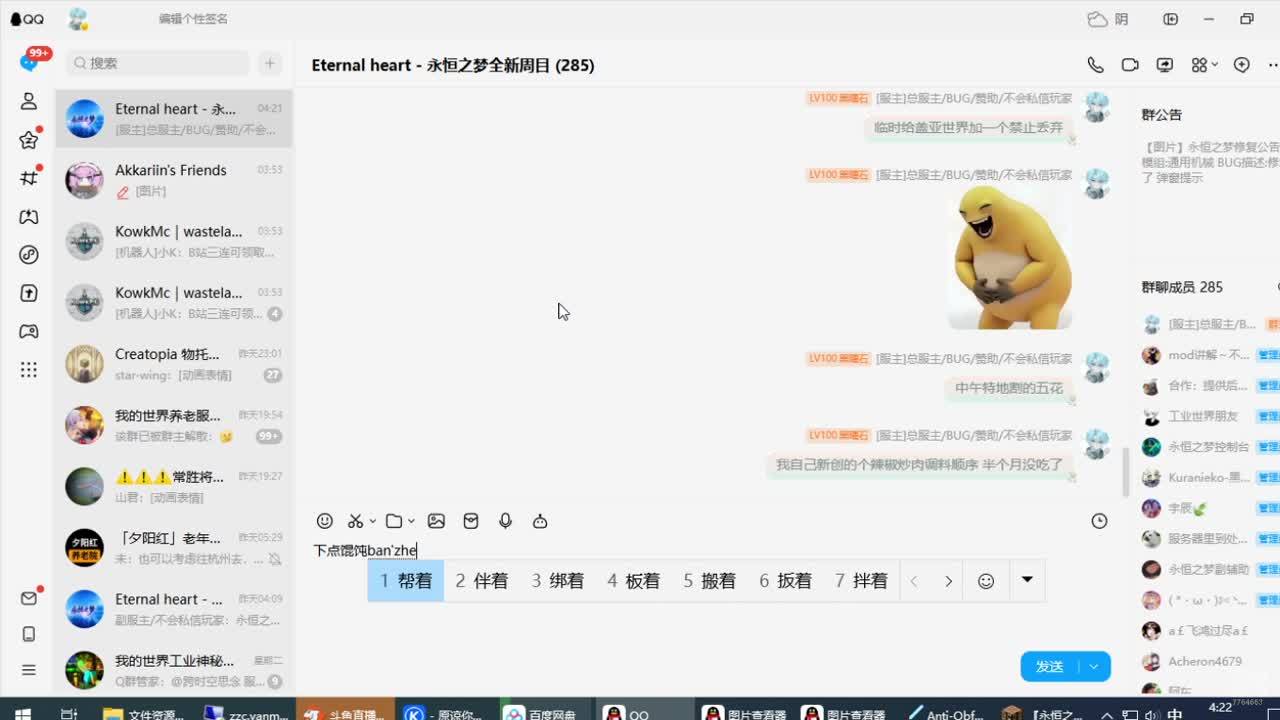Click the 搜索 search field
1280x720 pixels.
click(158, 63)
